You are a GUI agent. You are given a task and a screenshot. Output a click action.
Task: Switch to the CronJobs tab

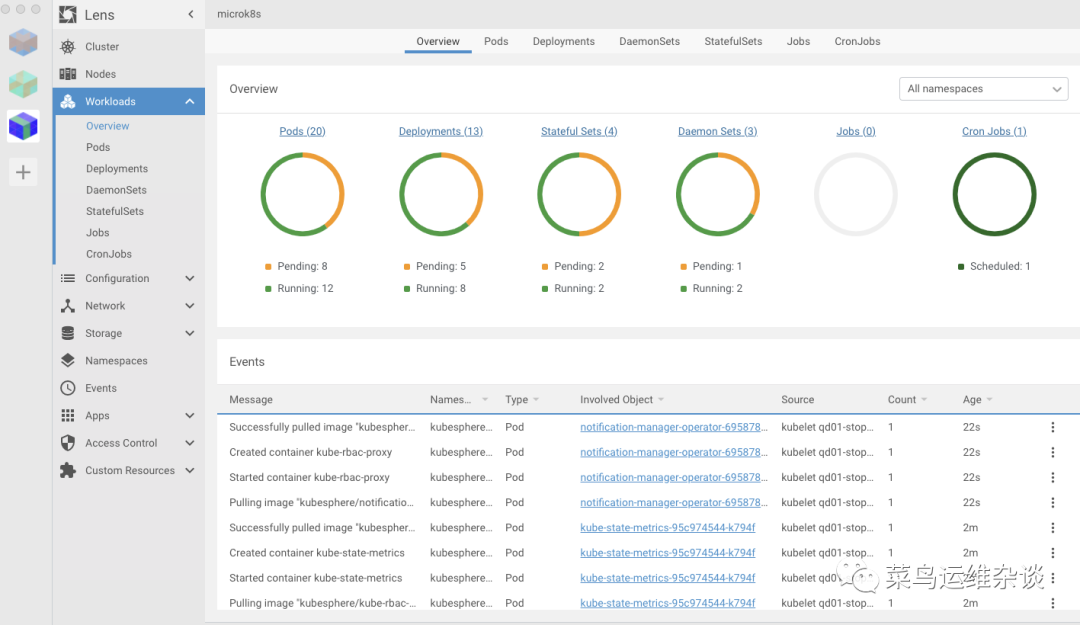coord(857,42)
